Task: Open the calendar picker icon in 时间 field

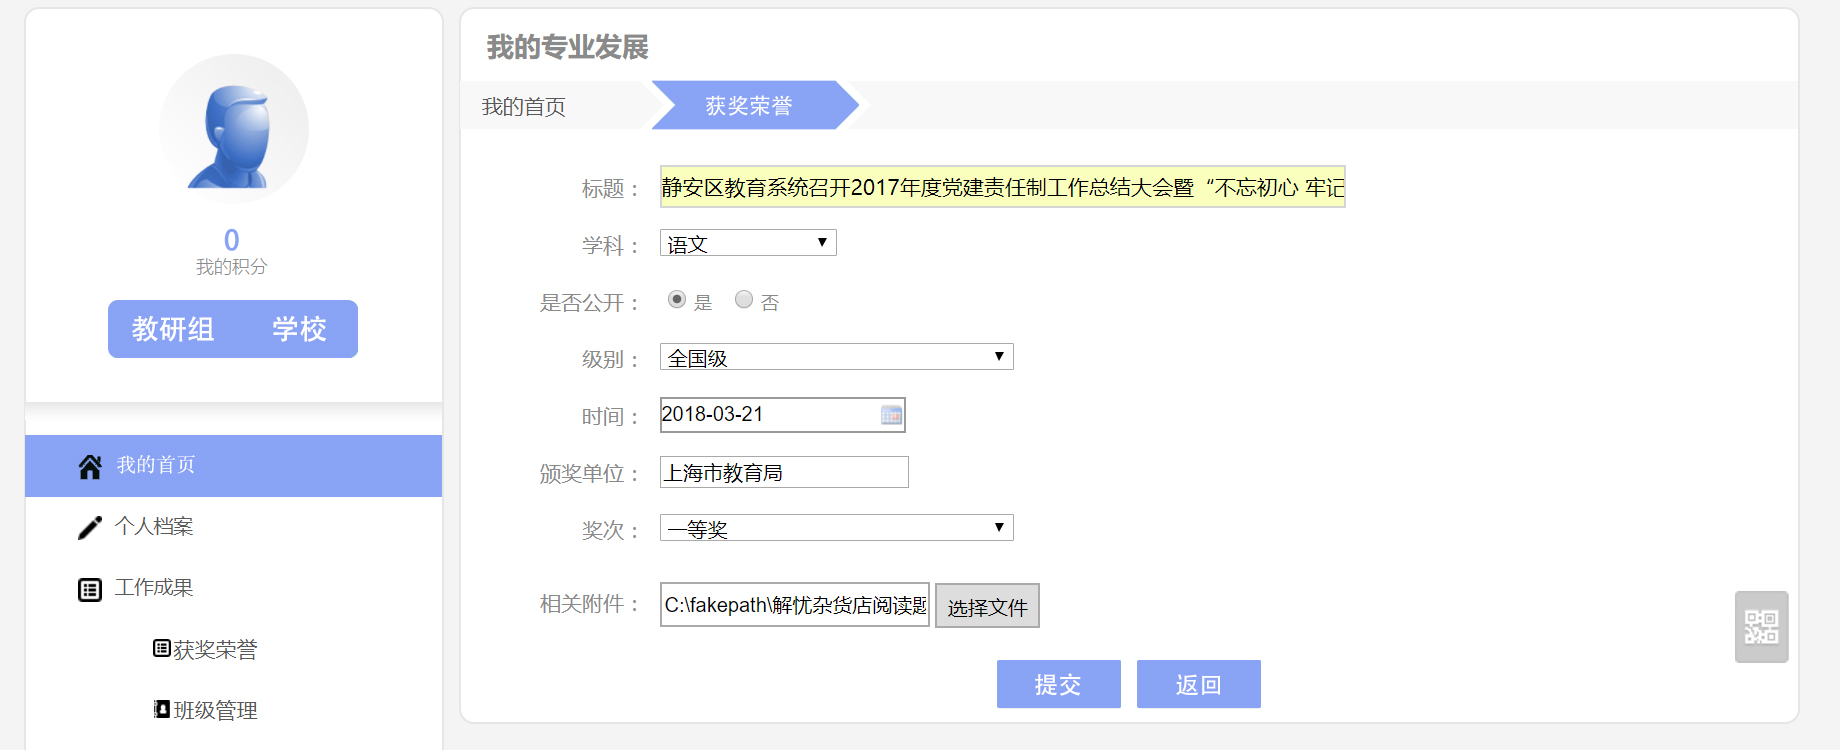Action: [x=891, y=415]
